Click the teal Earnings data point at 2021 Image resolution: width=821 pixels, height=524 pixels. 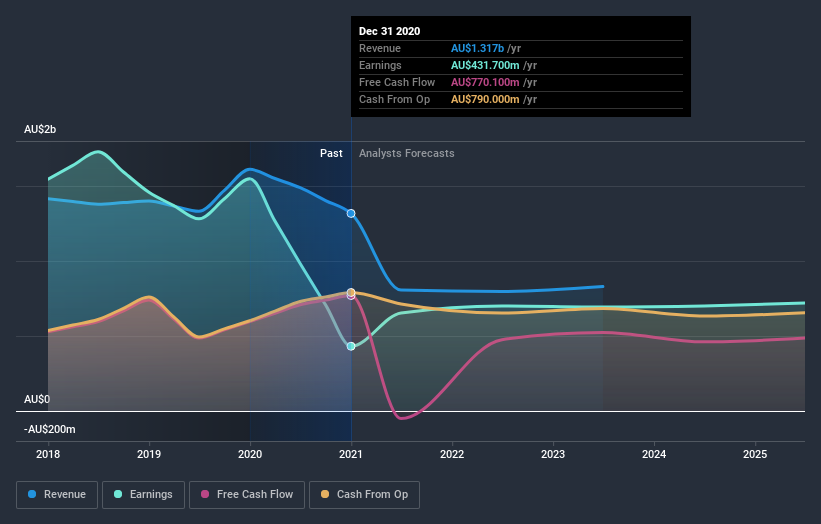click(x=351, y=346)
